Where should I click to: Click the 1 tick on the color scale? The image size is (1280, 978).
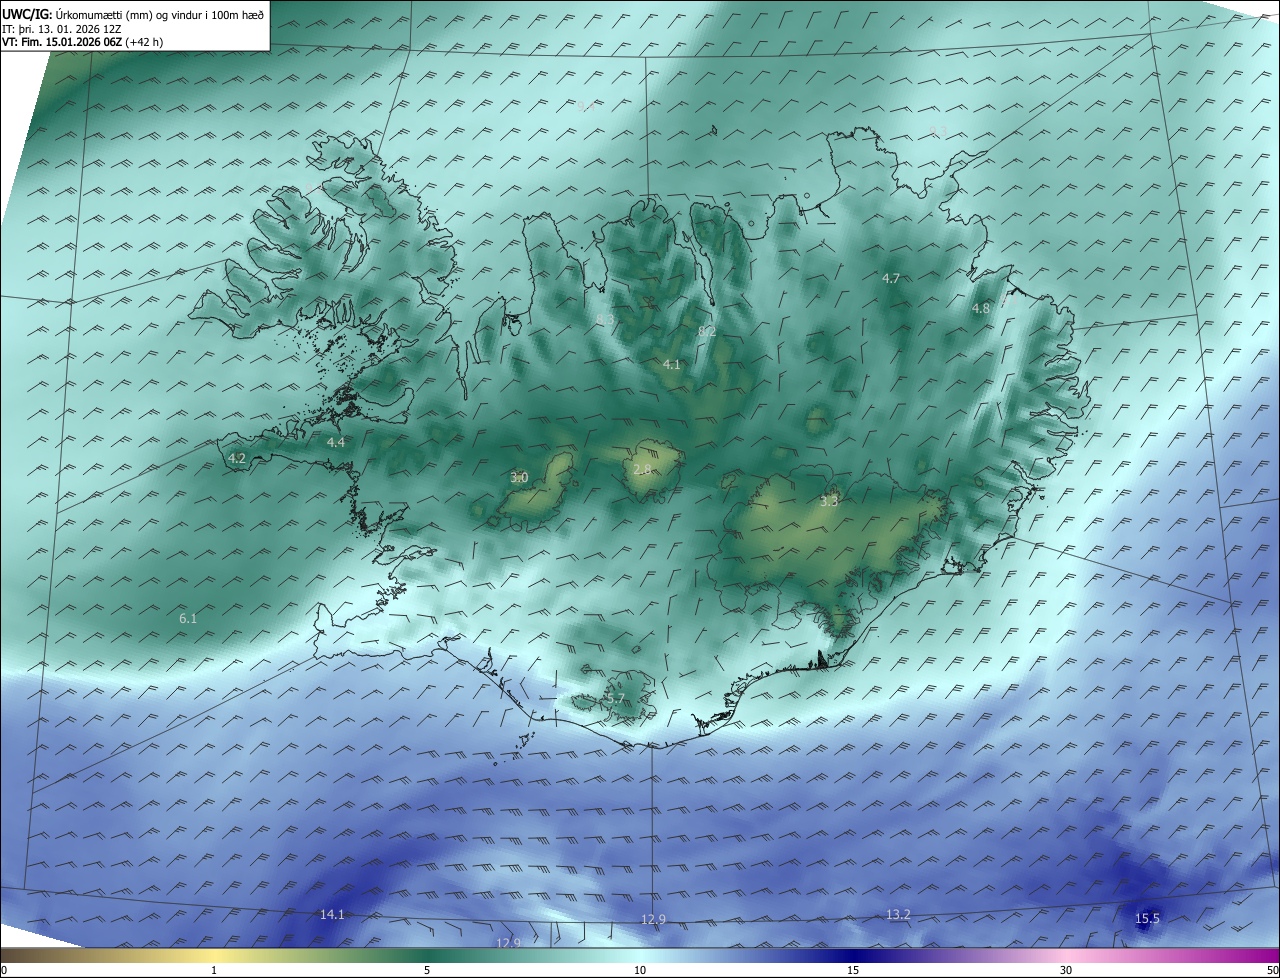tap(214, 970)
